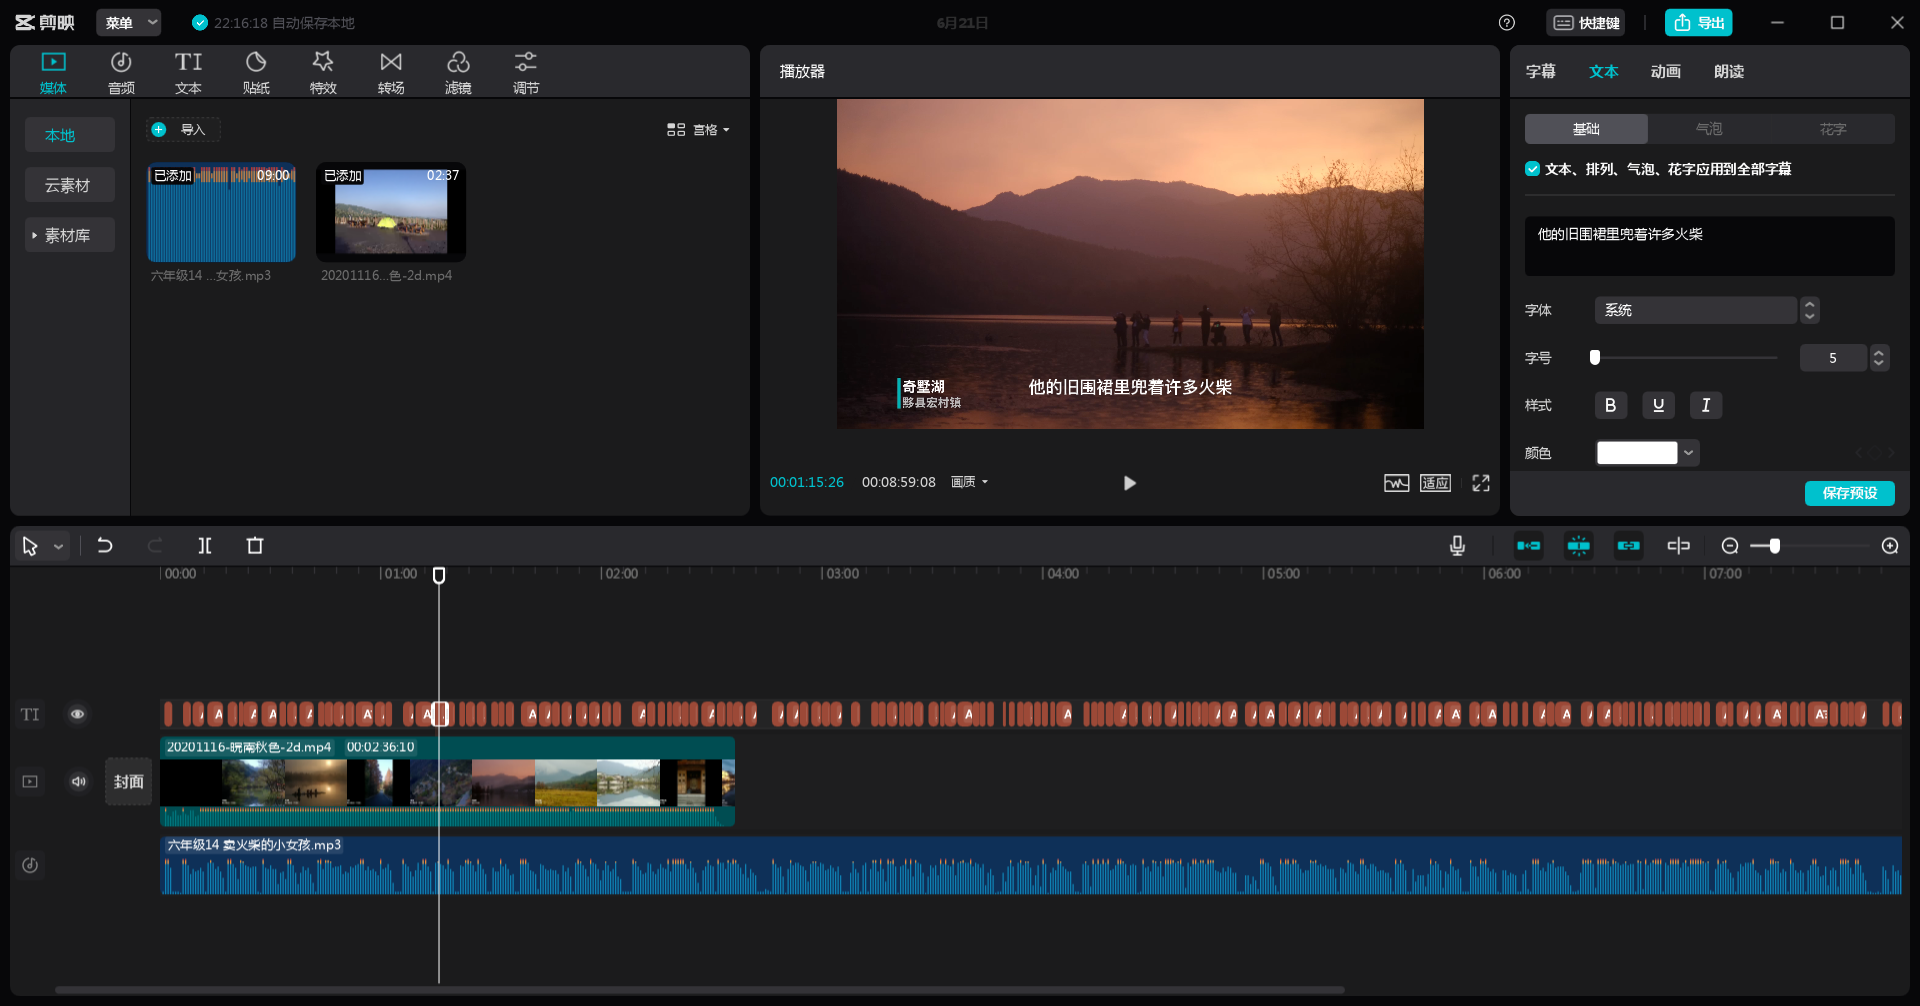This screenshot has height=1006, width=1920.
Task: Open the 贴纸 stickers panel
Action: (x=256, y=73)
